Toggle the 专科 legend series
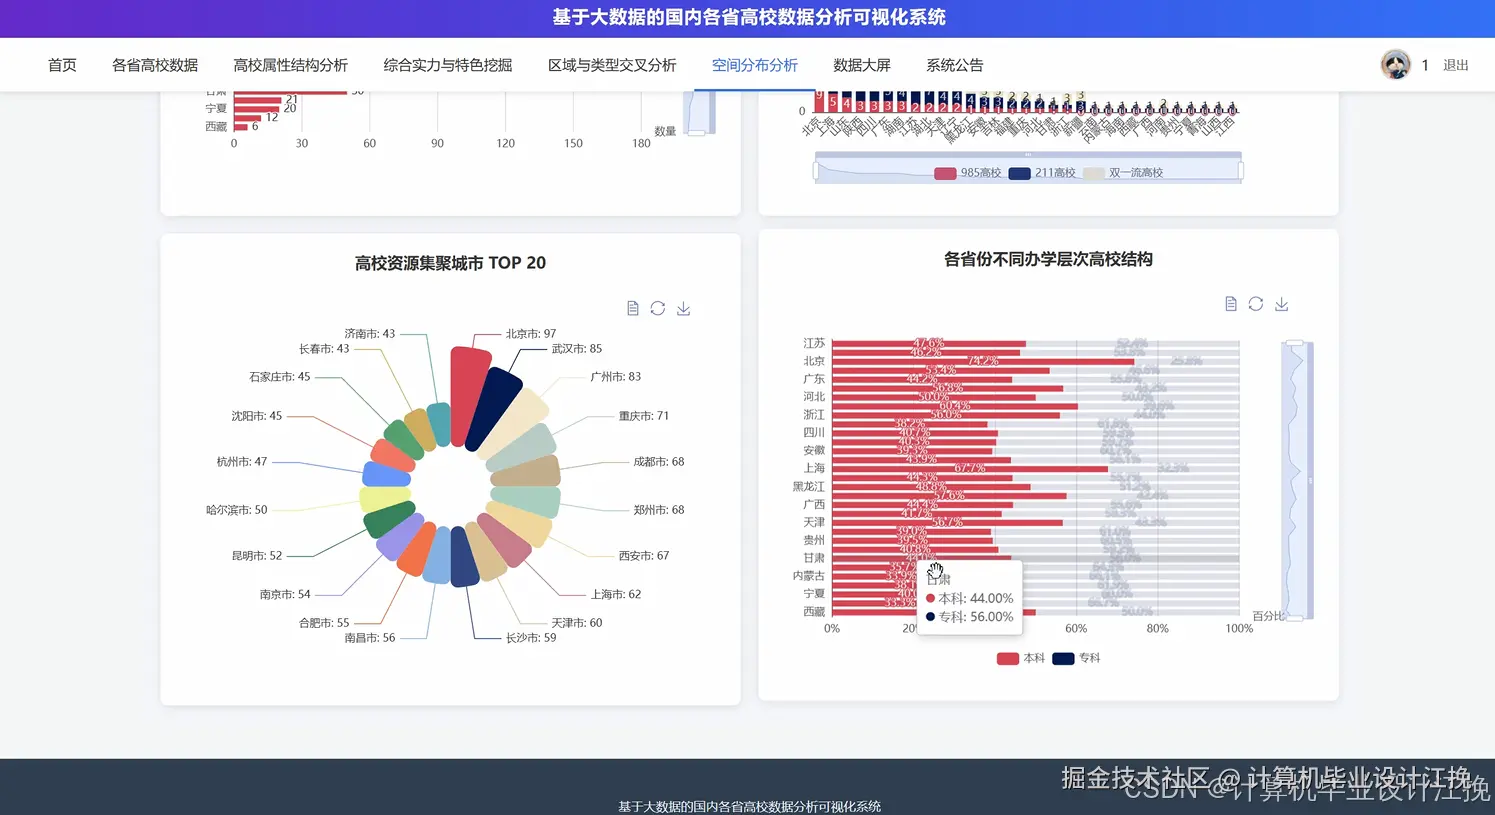The height and width of the screenshot is (815, 1495). pos(1076,658)
